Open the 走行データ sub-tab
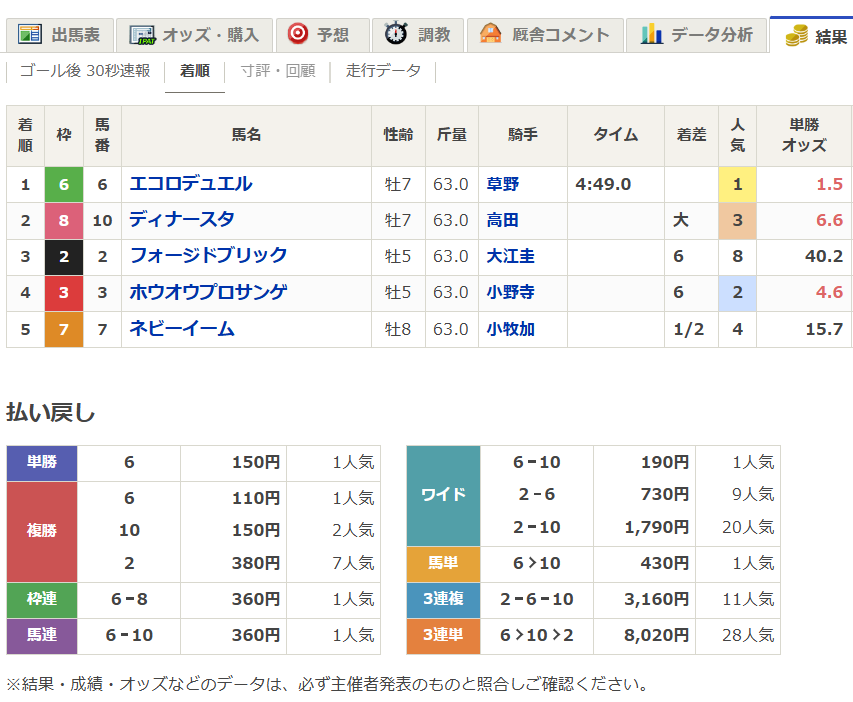This screenshot has width=853, height=702. [x=384, y=71]
